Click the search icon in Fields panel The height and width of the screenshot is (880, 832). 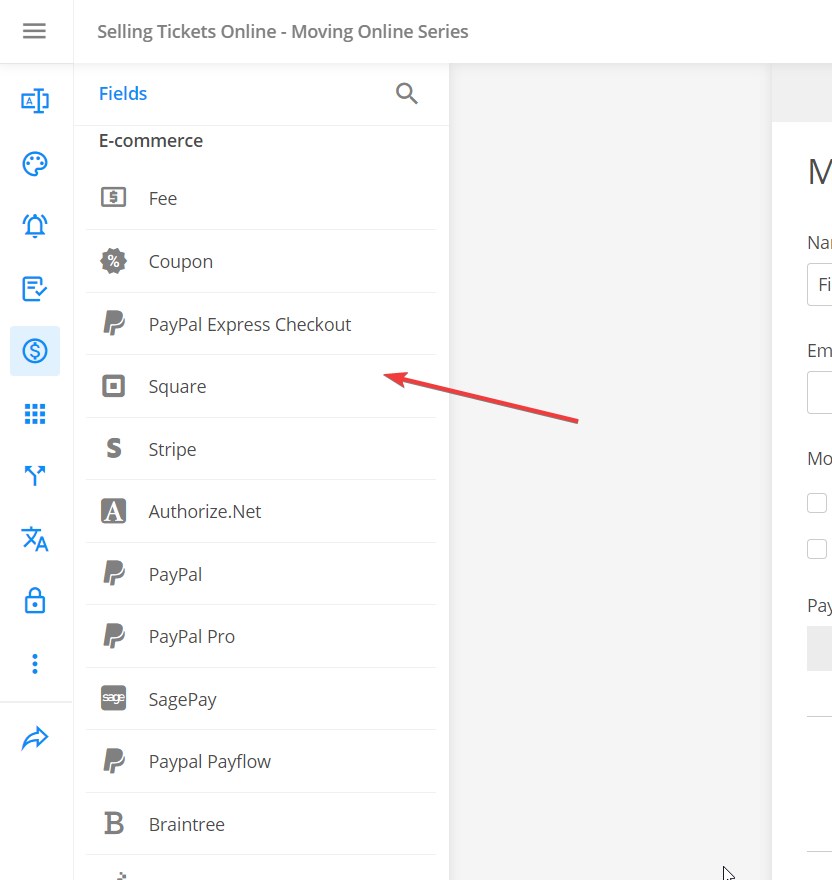[406, 94]
